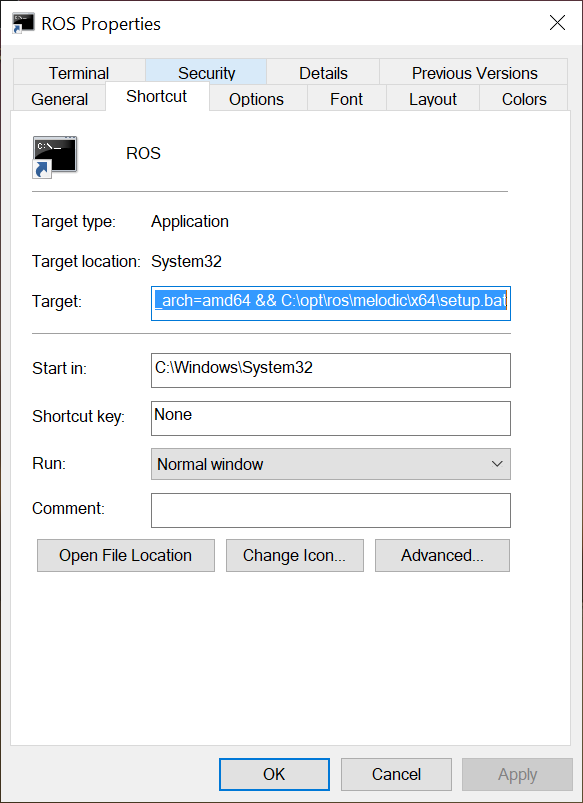Switch to the Security tab
The height and width of the screenshot is (803, 583).
tap(206, 73)
